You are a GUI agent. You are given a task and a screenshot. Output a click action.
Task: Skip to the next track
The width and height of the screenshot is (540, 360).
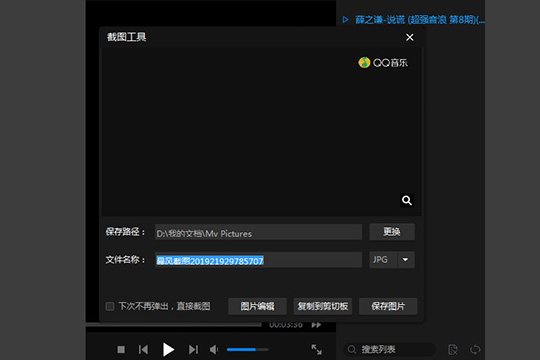point(193,350)
